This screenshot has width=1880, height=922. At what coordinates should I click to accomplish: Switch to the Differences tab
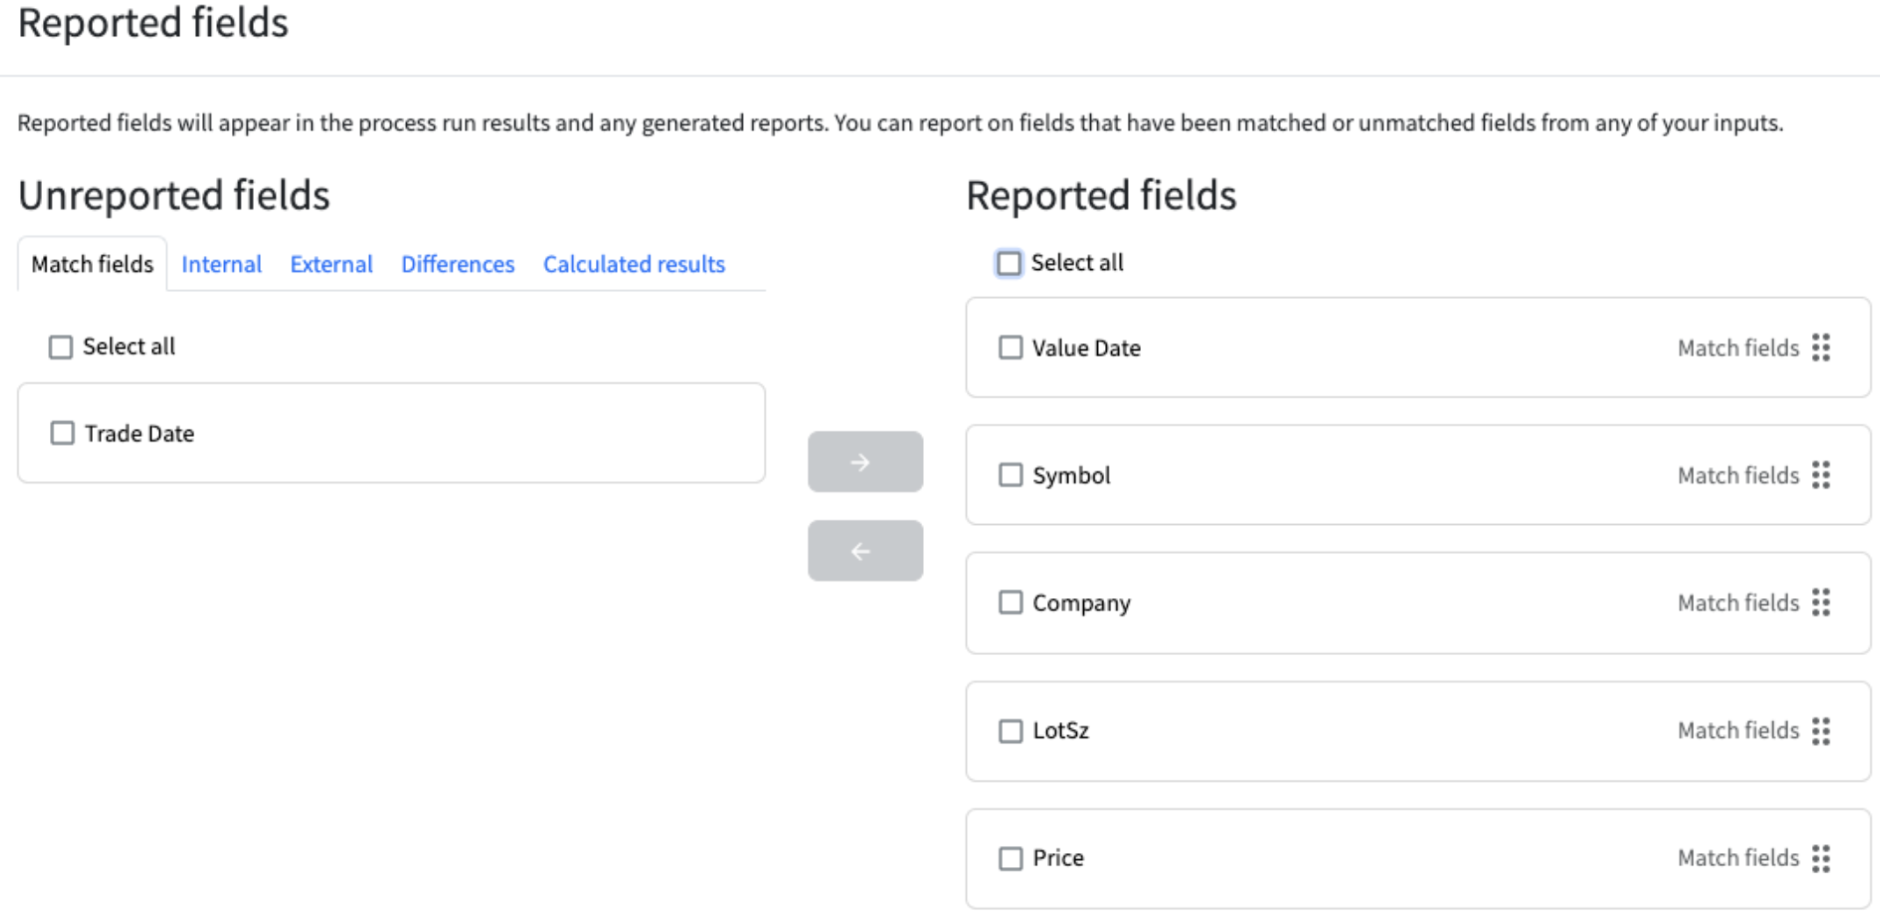pyautogui.click(x=457, y=264)
